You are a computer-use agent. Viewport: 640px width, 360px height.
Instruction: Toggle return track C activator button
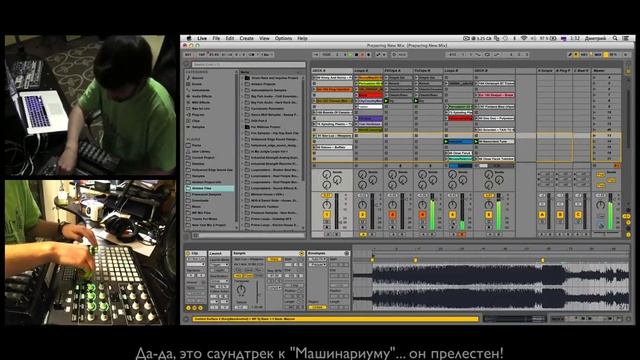coord(578,215)
